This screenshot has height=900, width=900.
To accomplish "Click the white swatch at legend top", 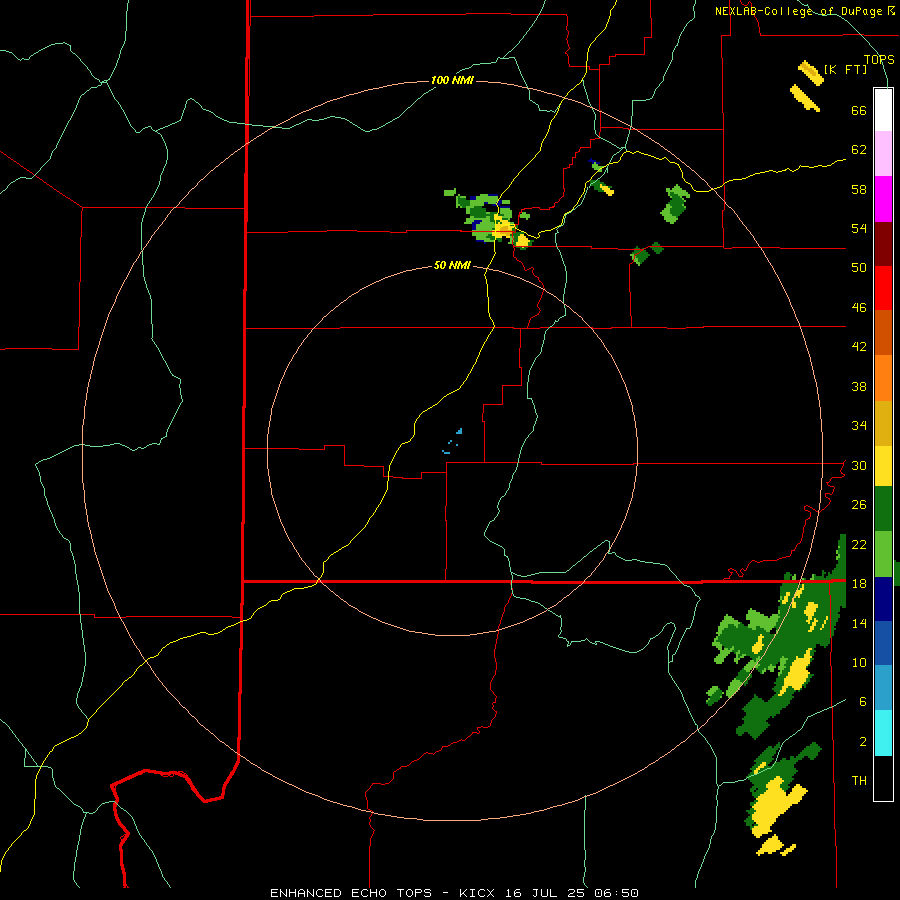I will [883, 110].
